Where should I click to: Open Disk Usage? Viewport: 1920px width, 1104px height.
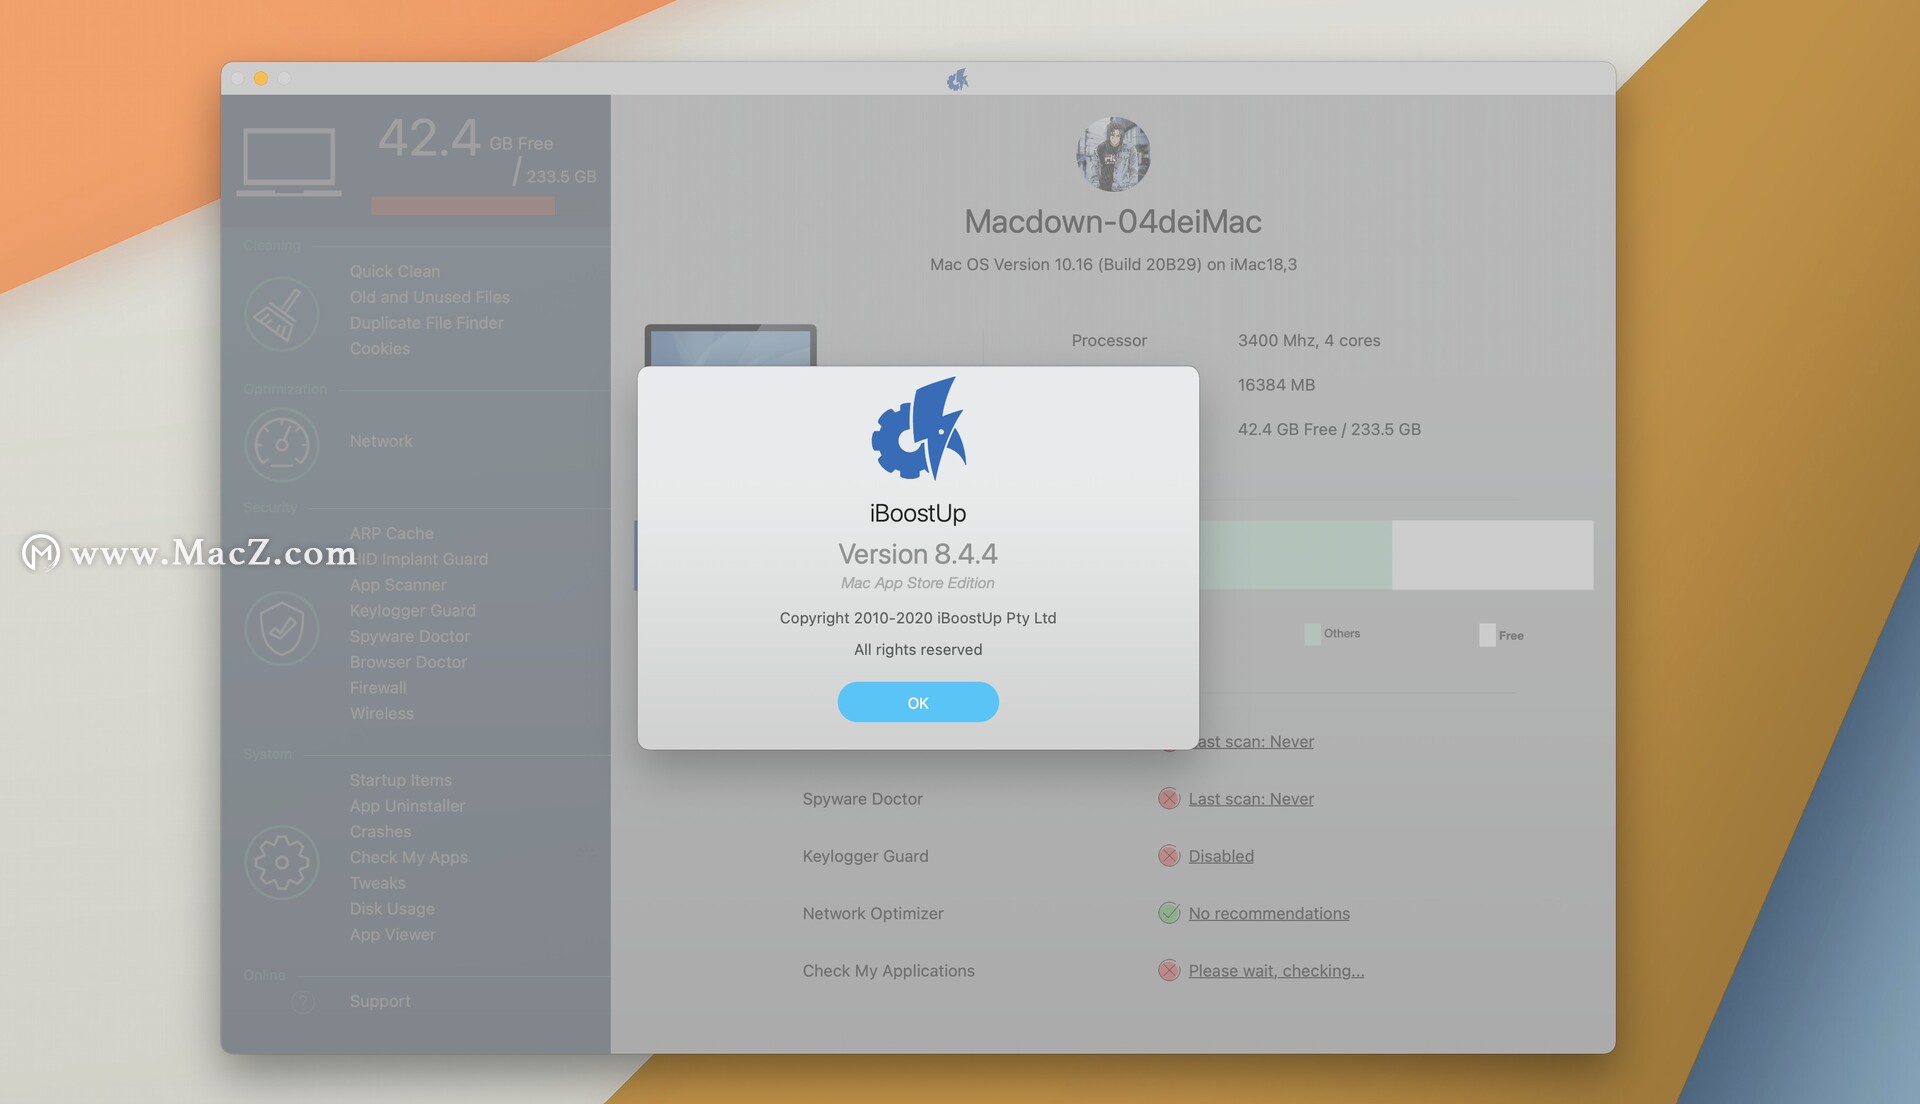(391, 909)
